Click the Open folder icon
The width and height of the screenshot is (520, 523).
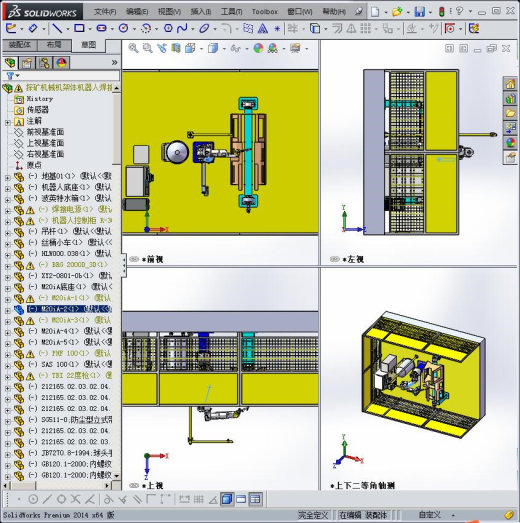pyautogui.click(x=397, y=12)
